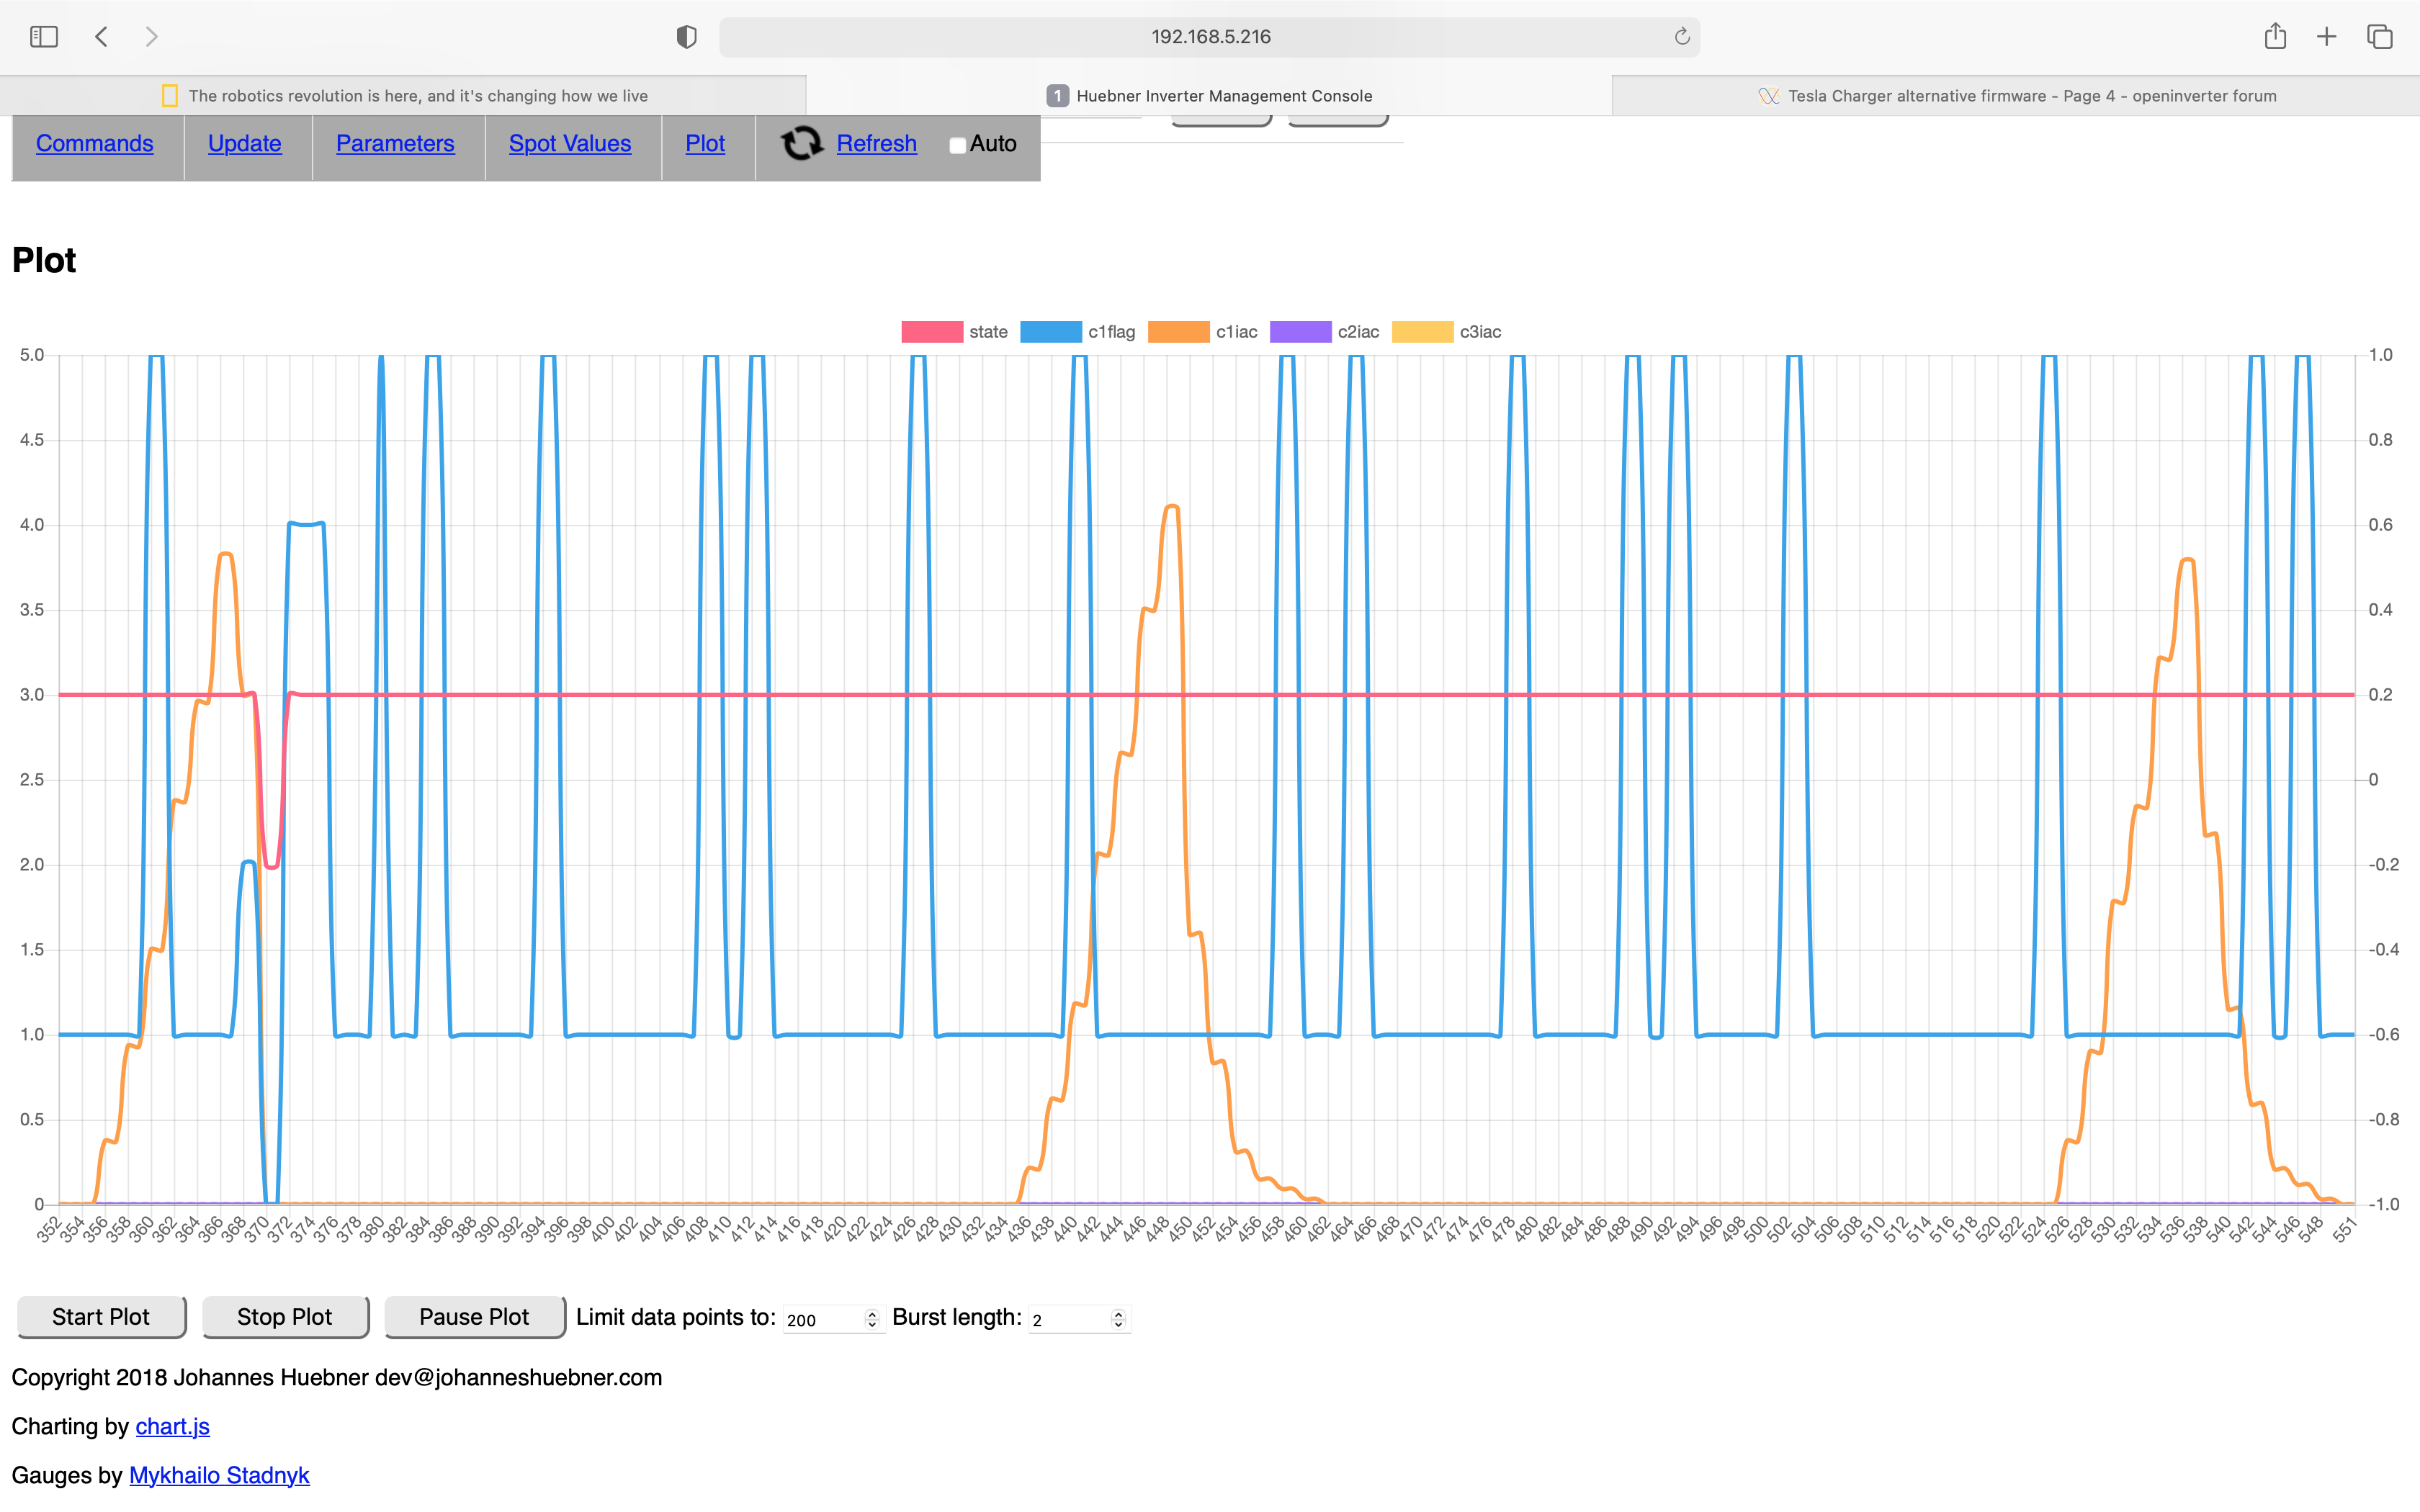This screenshot has width=2420, height=1512.
Task: Click the c1iac orange legend swatch
Action: (x=1179, y=332)
